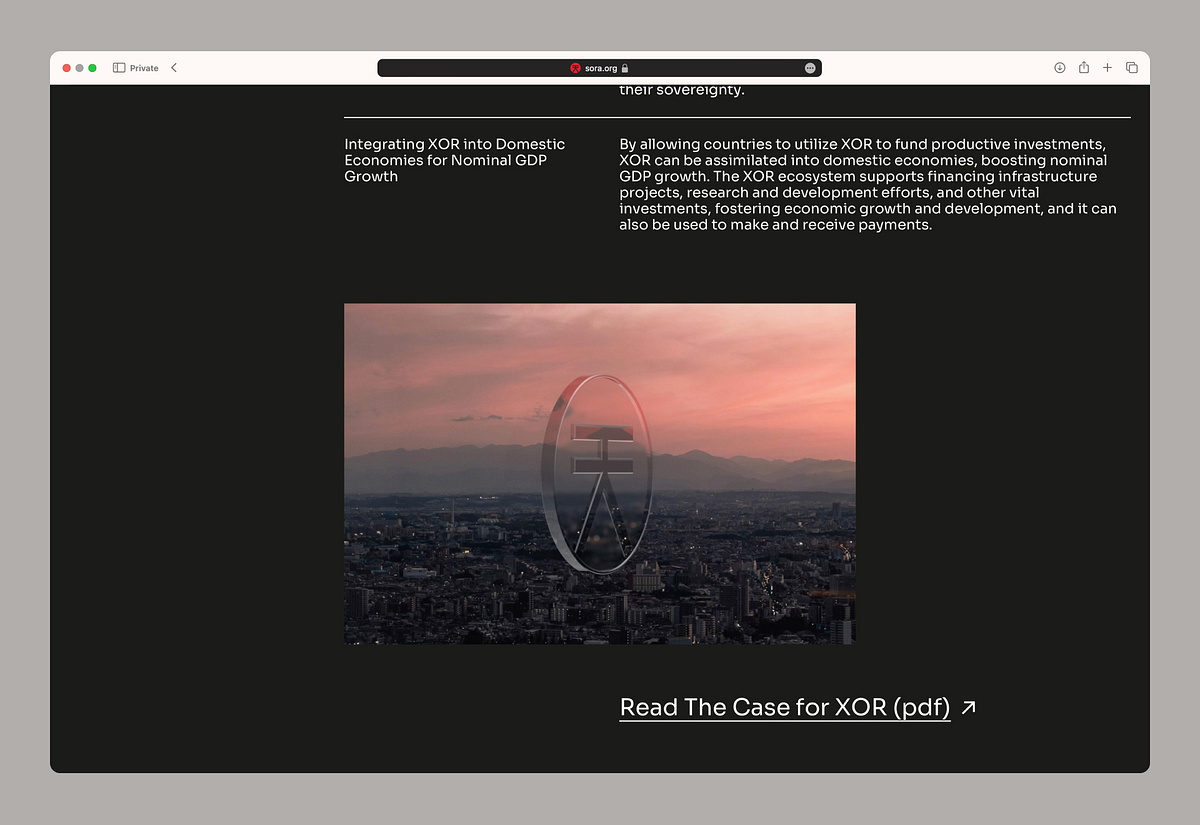Open a new tab with plus icon
The width and height of the screenshot is (1200, 825).
(x=1107, y=68)
